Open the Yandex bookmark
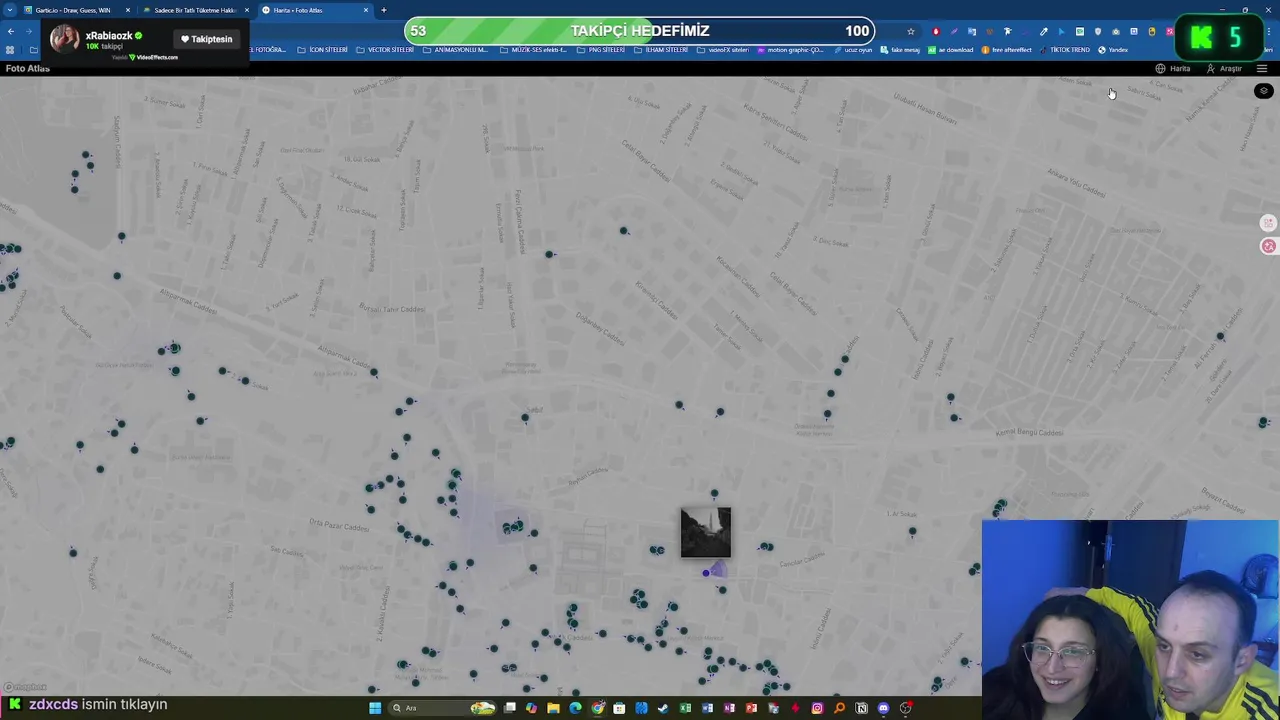Screen dimensions: 1280x720 (x=1113, y=50)
